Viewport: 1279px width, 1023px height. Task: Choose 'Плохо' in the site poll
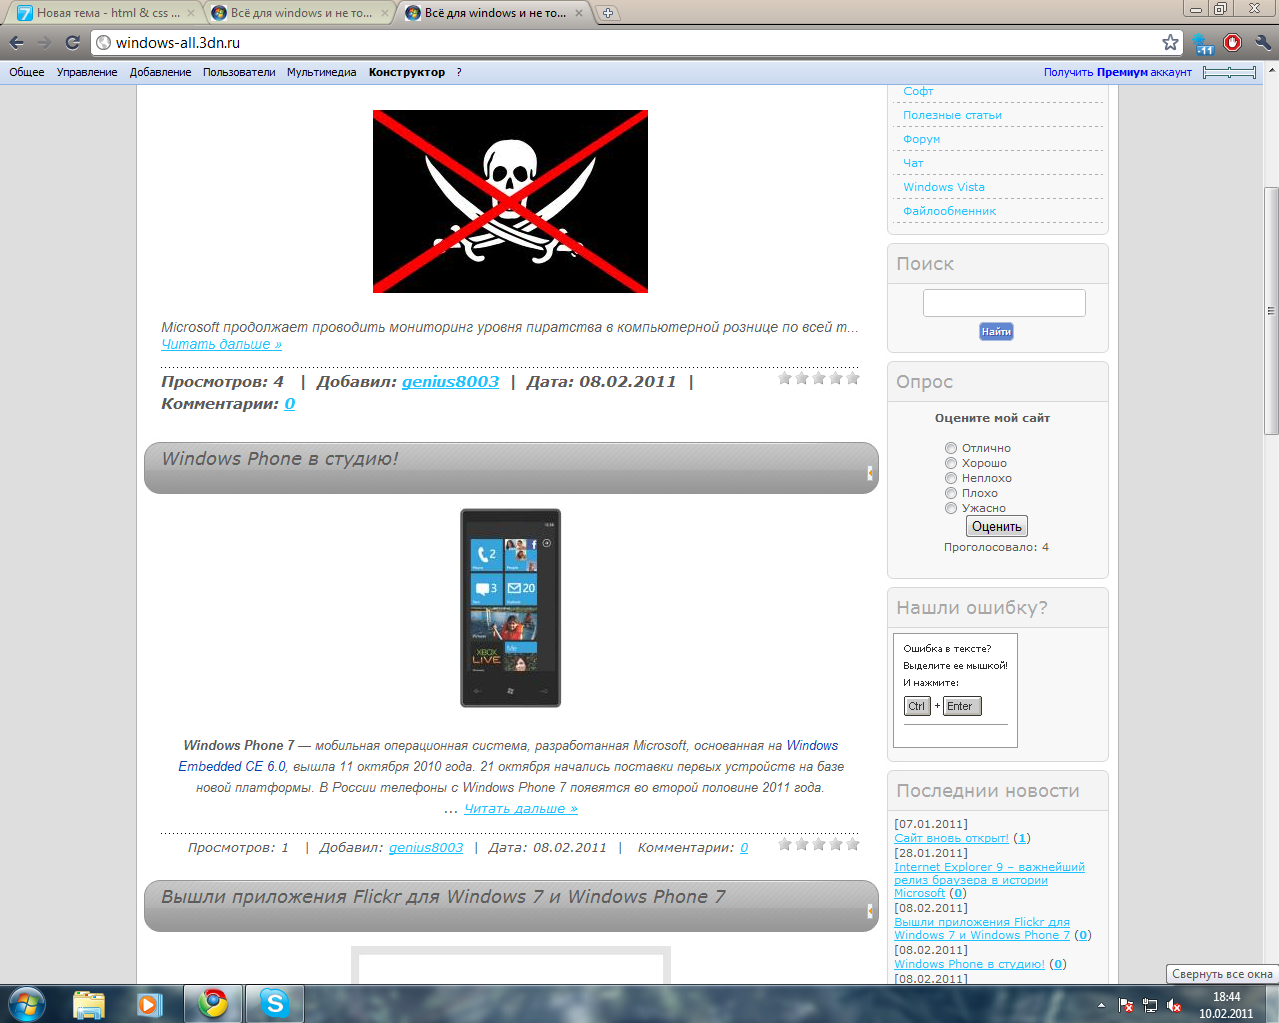tap(951, 493)
